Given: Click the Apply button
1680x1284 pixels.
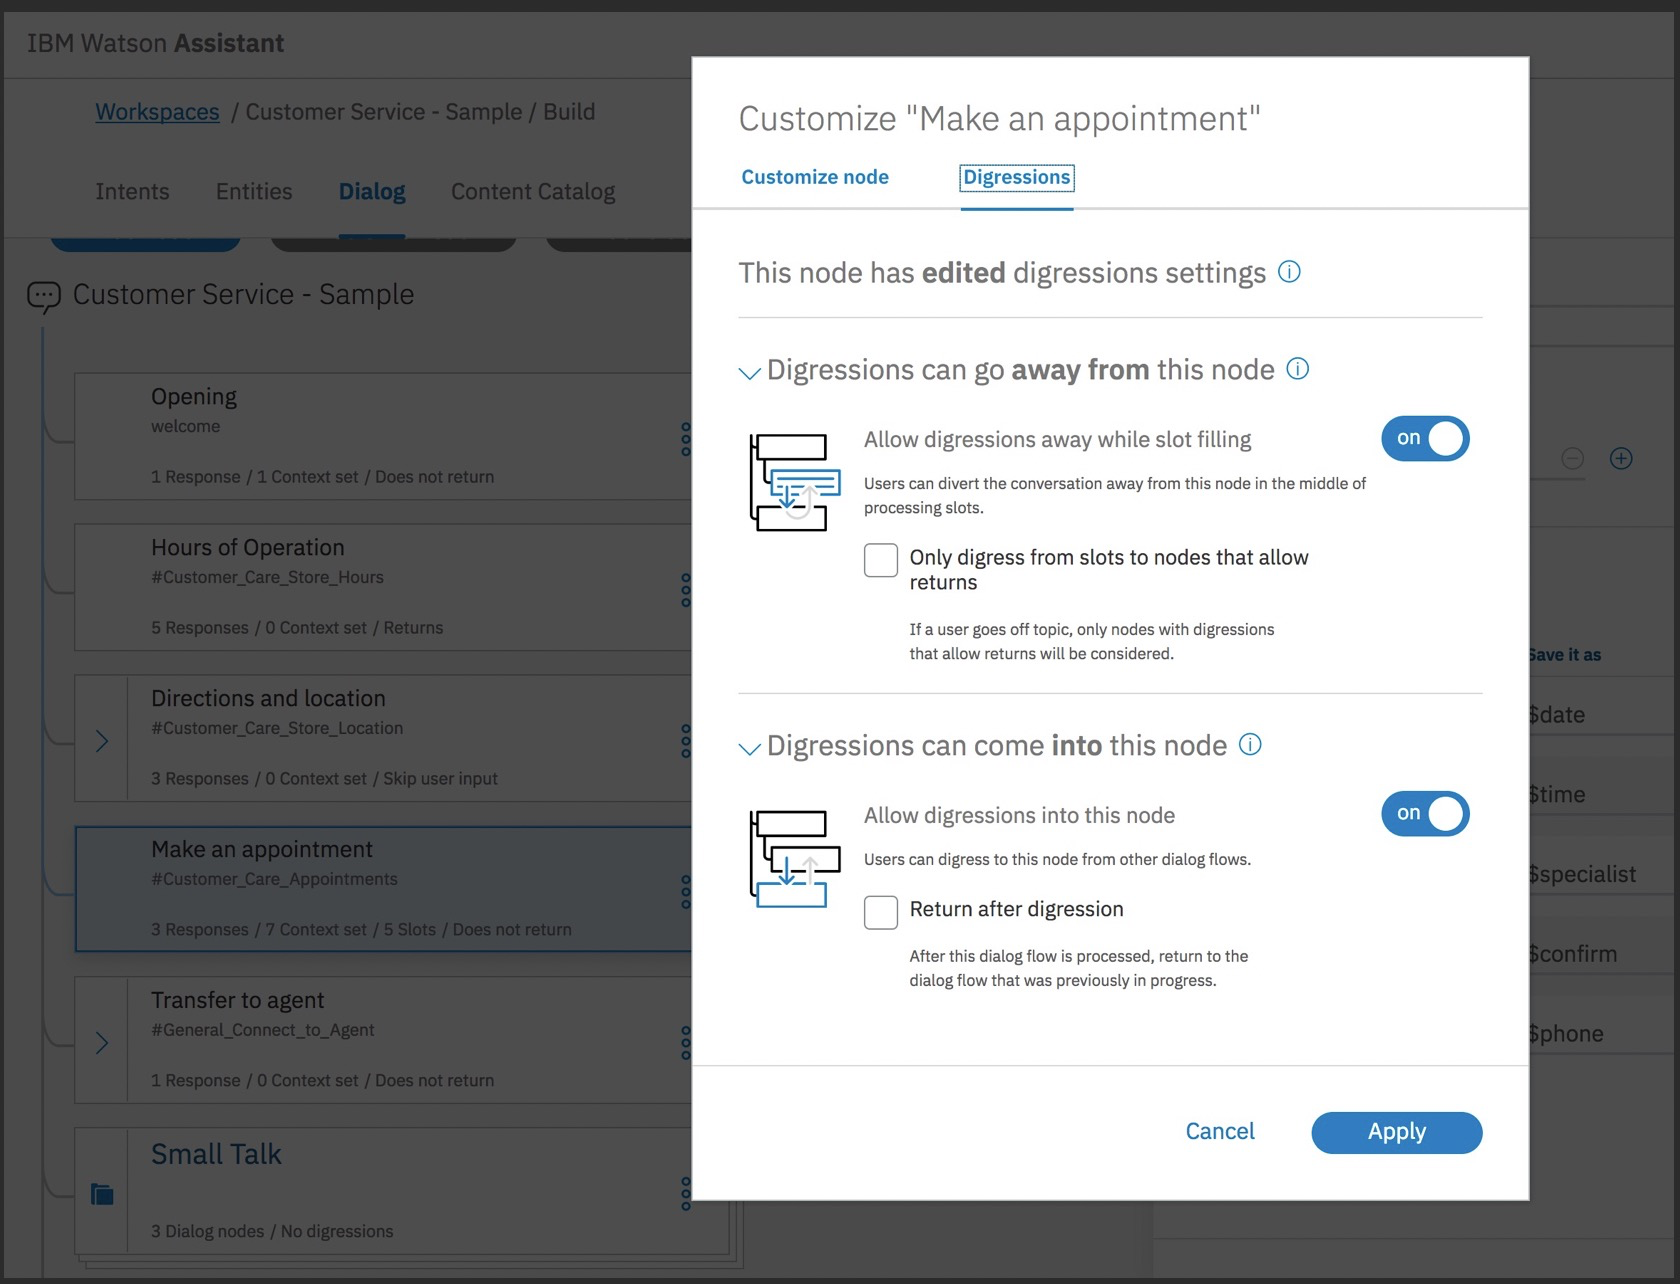Looking at the screenshot, I should click(x=1397, y=1132).
